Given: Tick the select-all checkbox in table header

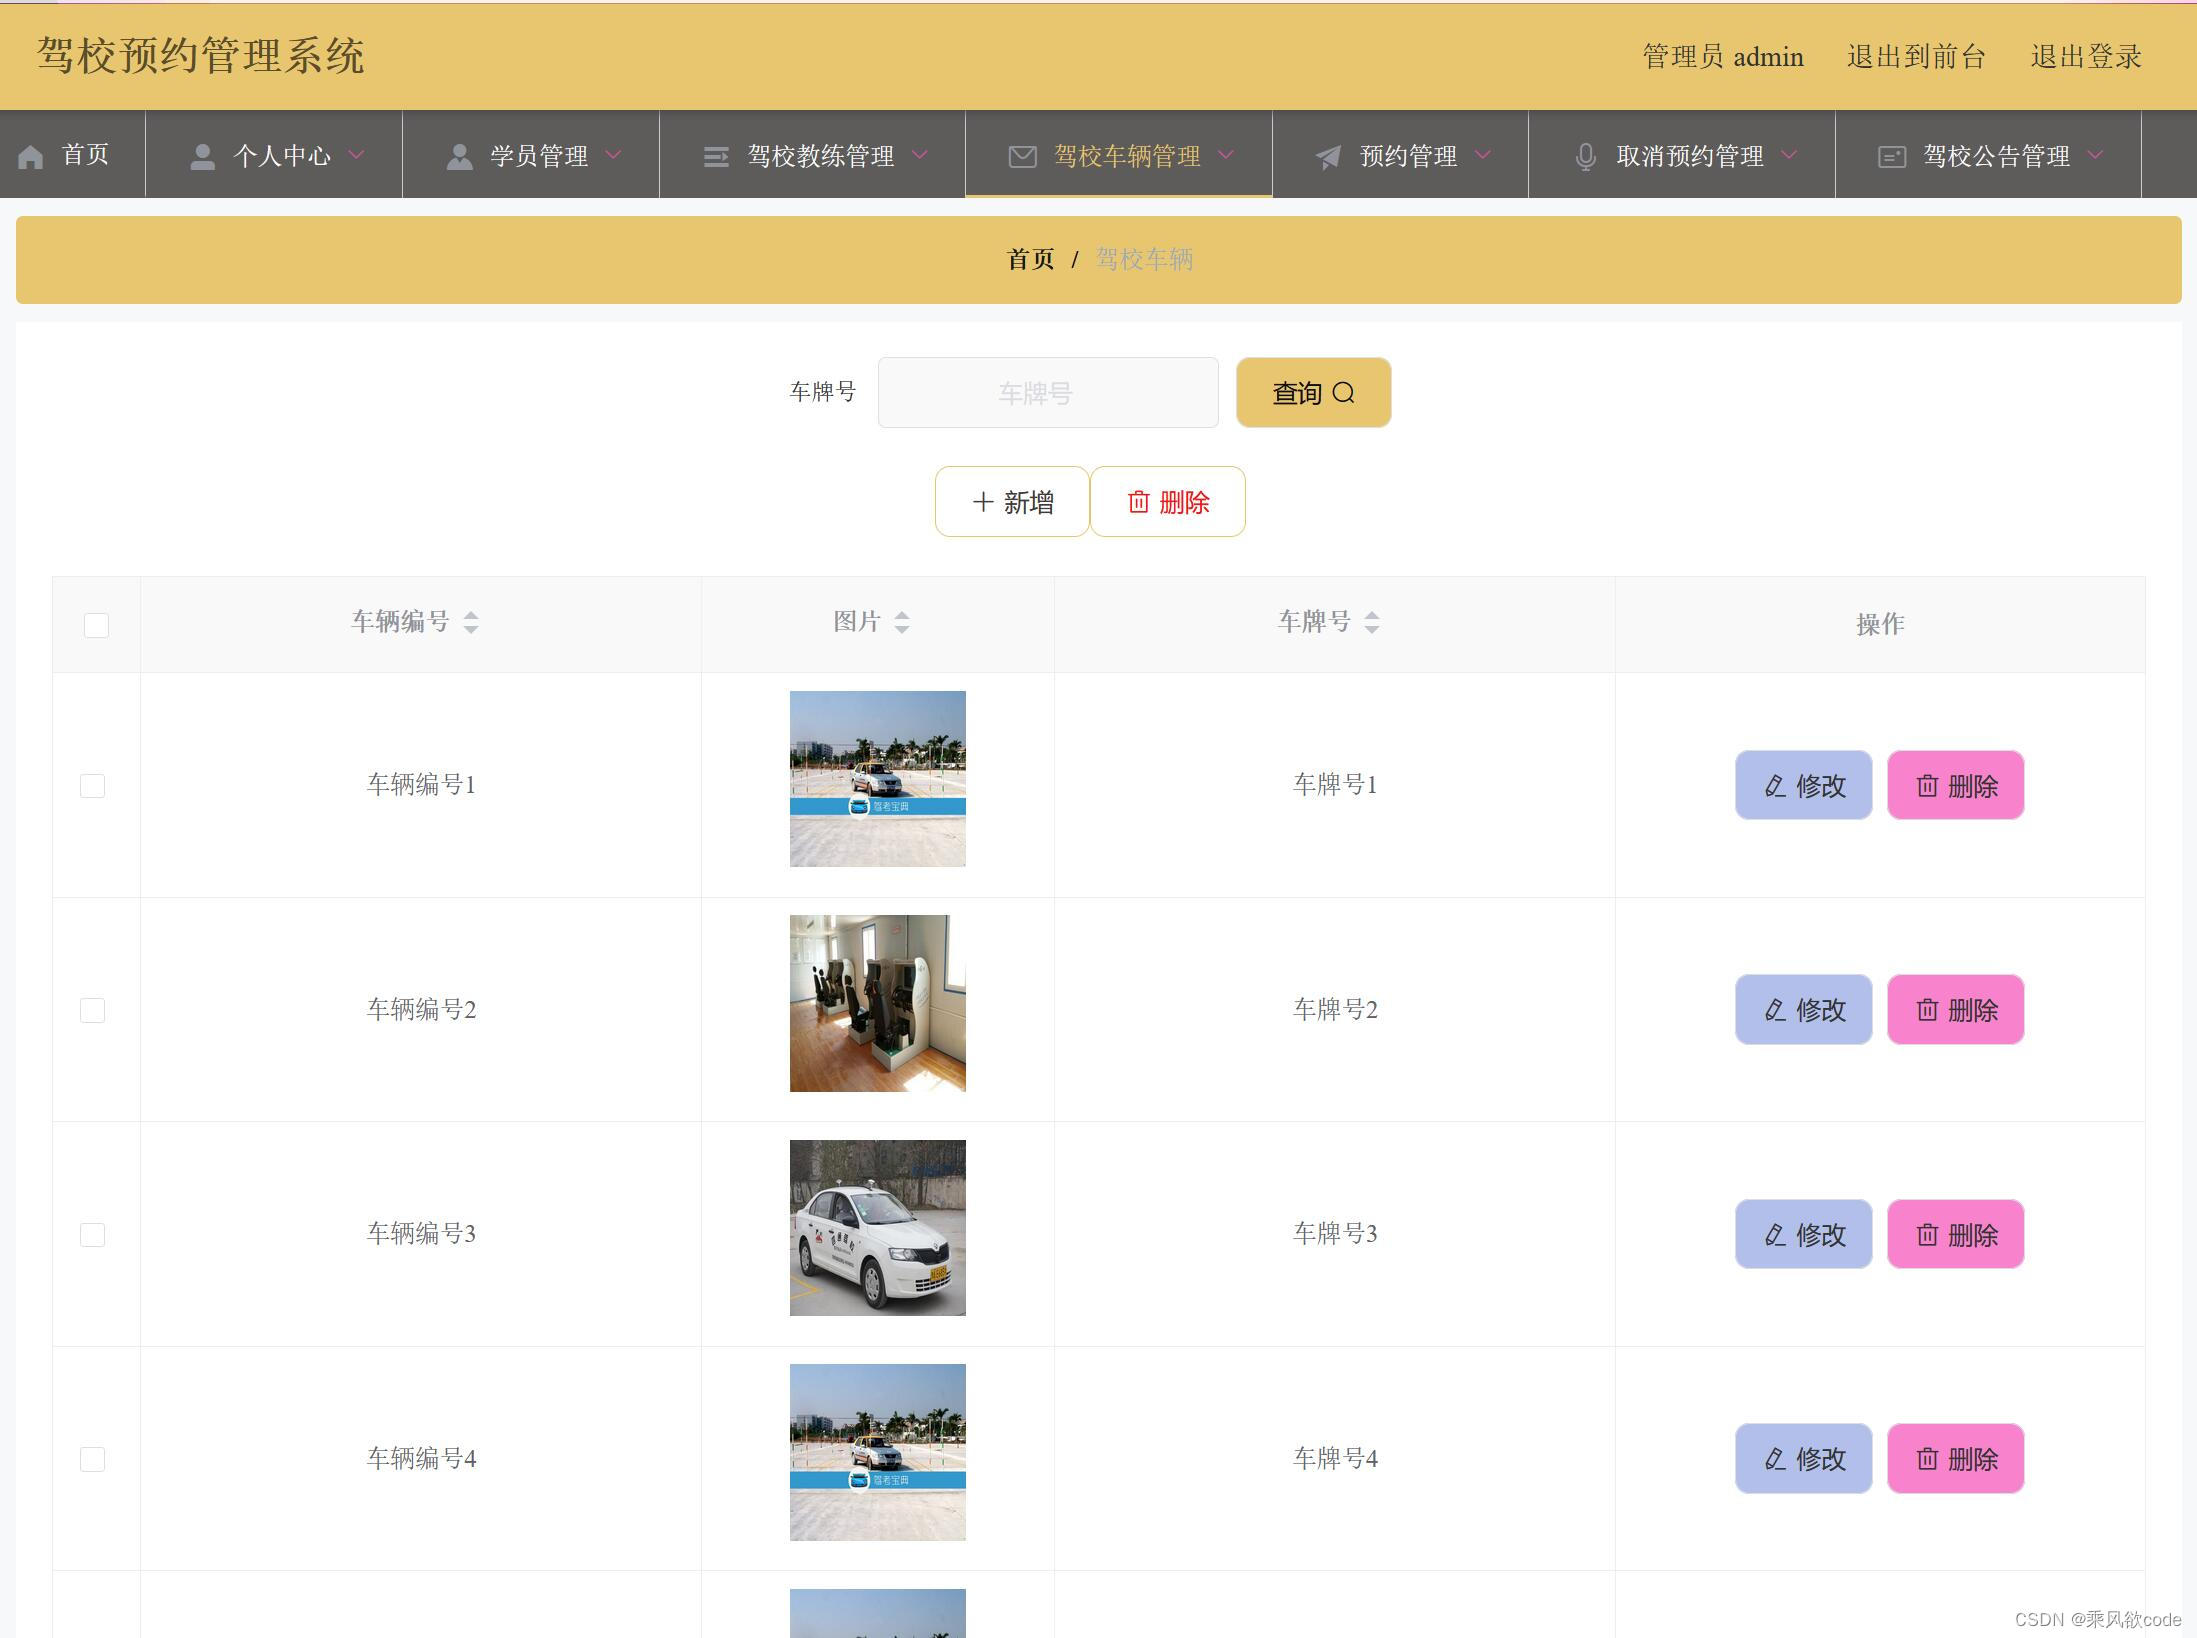Looking at the screenshot, I should pyautogui.click(x=96, y=625).
